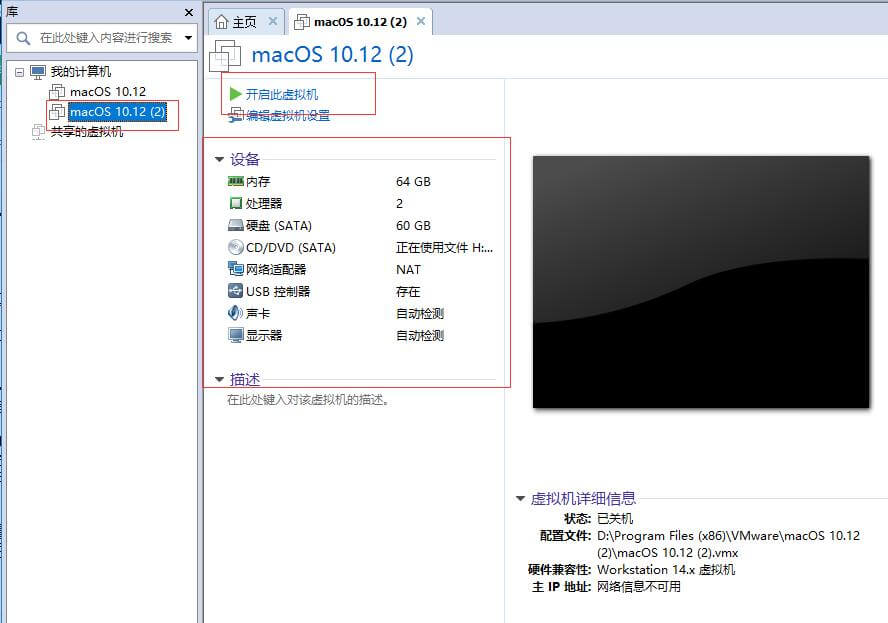Viewport: 888px width, 623px height.
Task: Click the black VM screen preview thumbnail
Action: tap(701, 281)
